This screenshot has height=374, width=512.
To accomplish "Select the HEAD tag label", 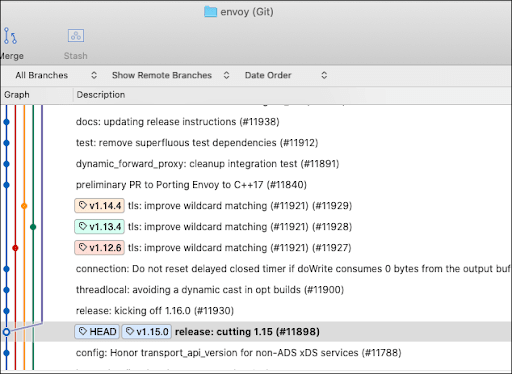I will tap(97, 332).
